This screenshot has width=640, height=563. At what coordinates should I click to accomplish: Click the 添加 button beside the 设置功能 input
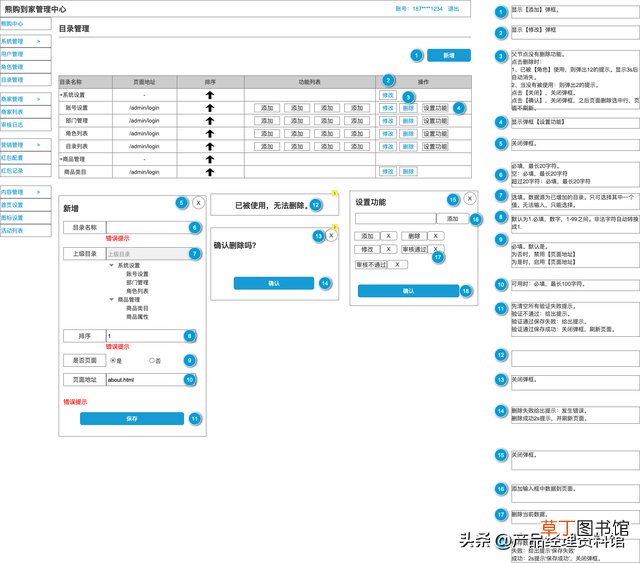[x=452, y=218]
